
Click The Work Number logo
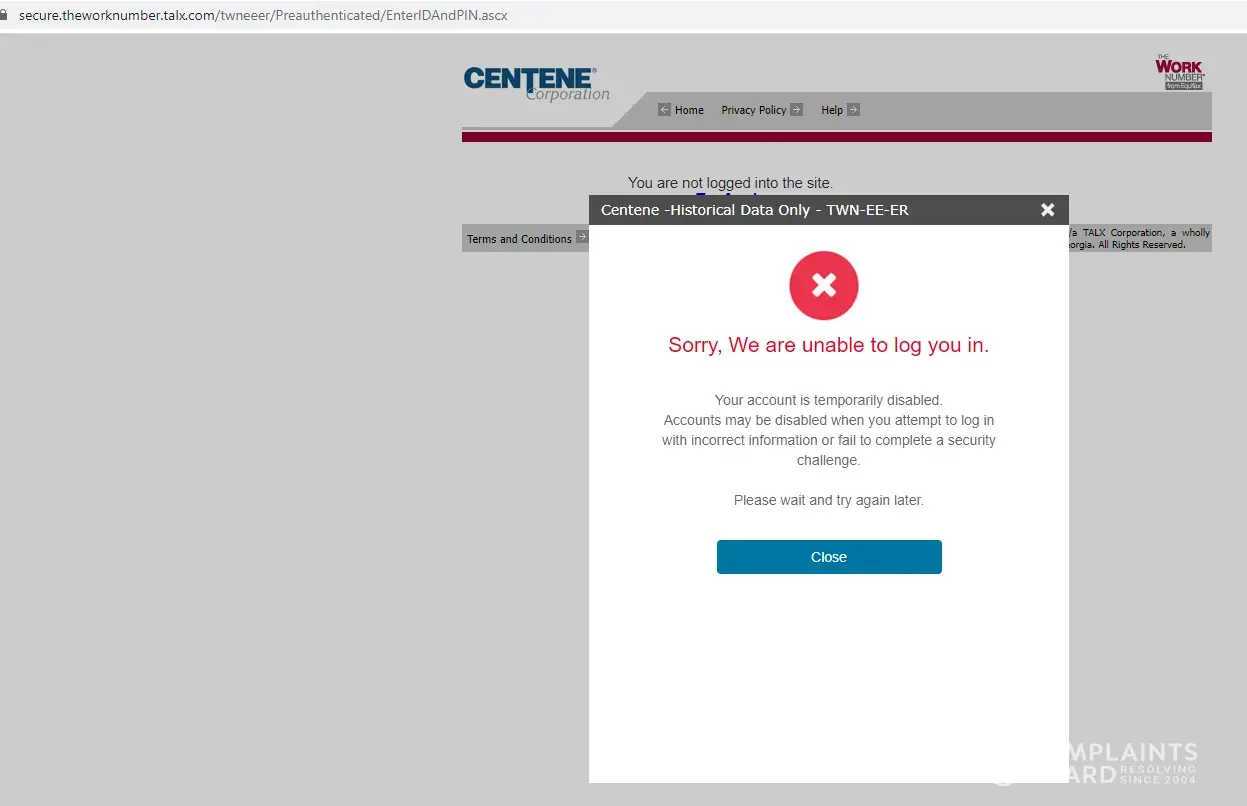[x=1180, y=72]
